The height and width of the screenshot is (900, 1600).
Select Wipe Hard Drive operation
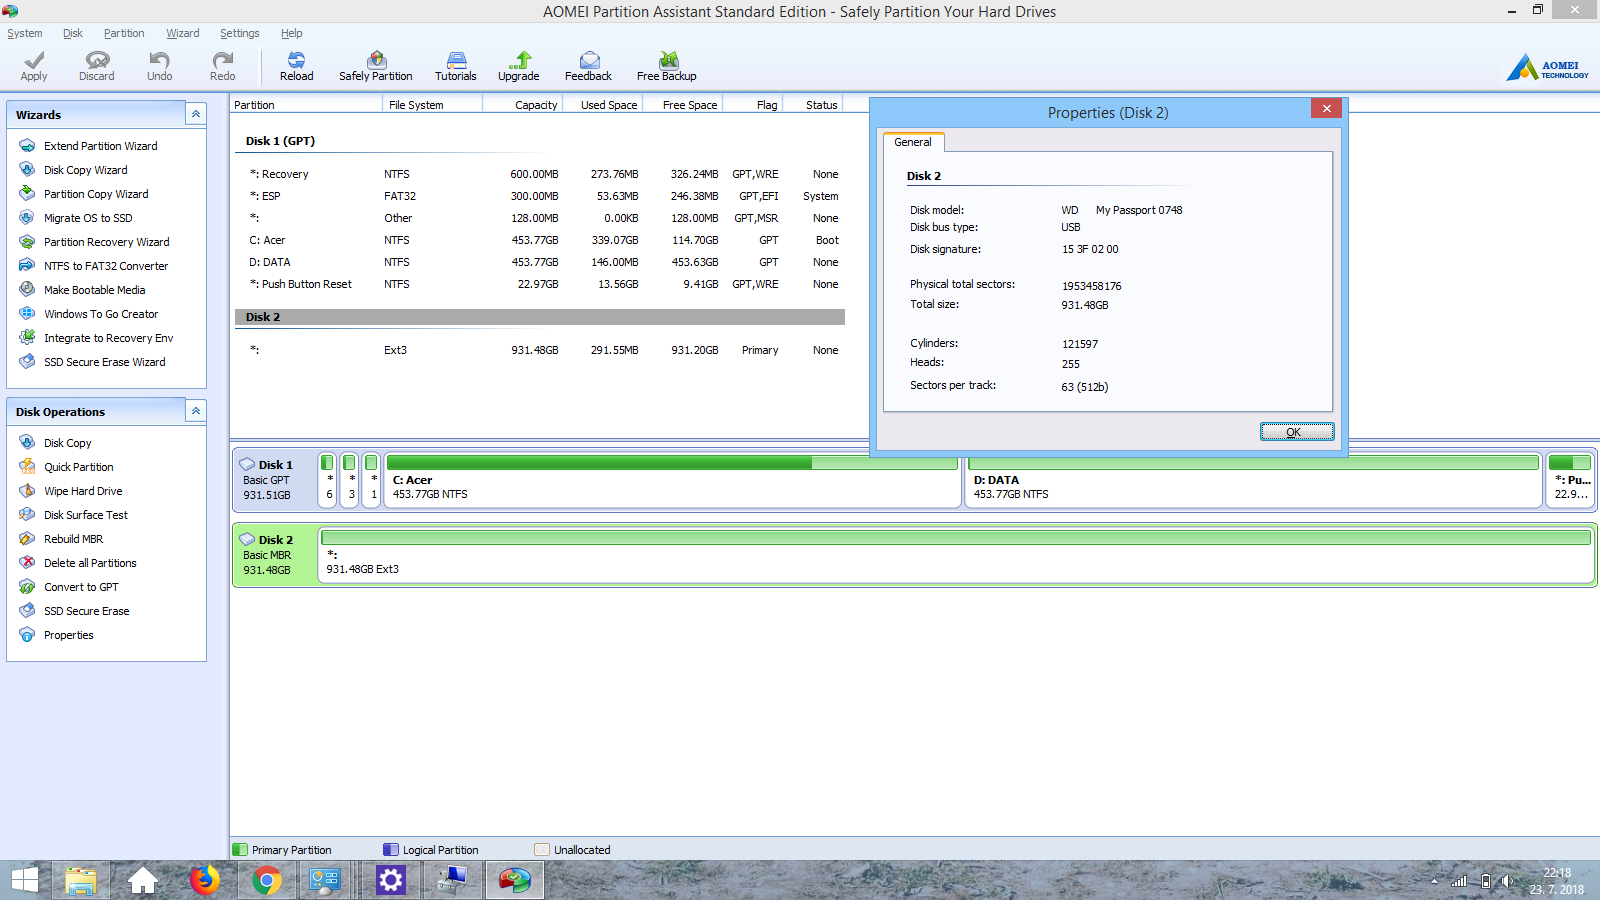tap(83, 491)
